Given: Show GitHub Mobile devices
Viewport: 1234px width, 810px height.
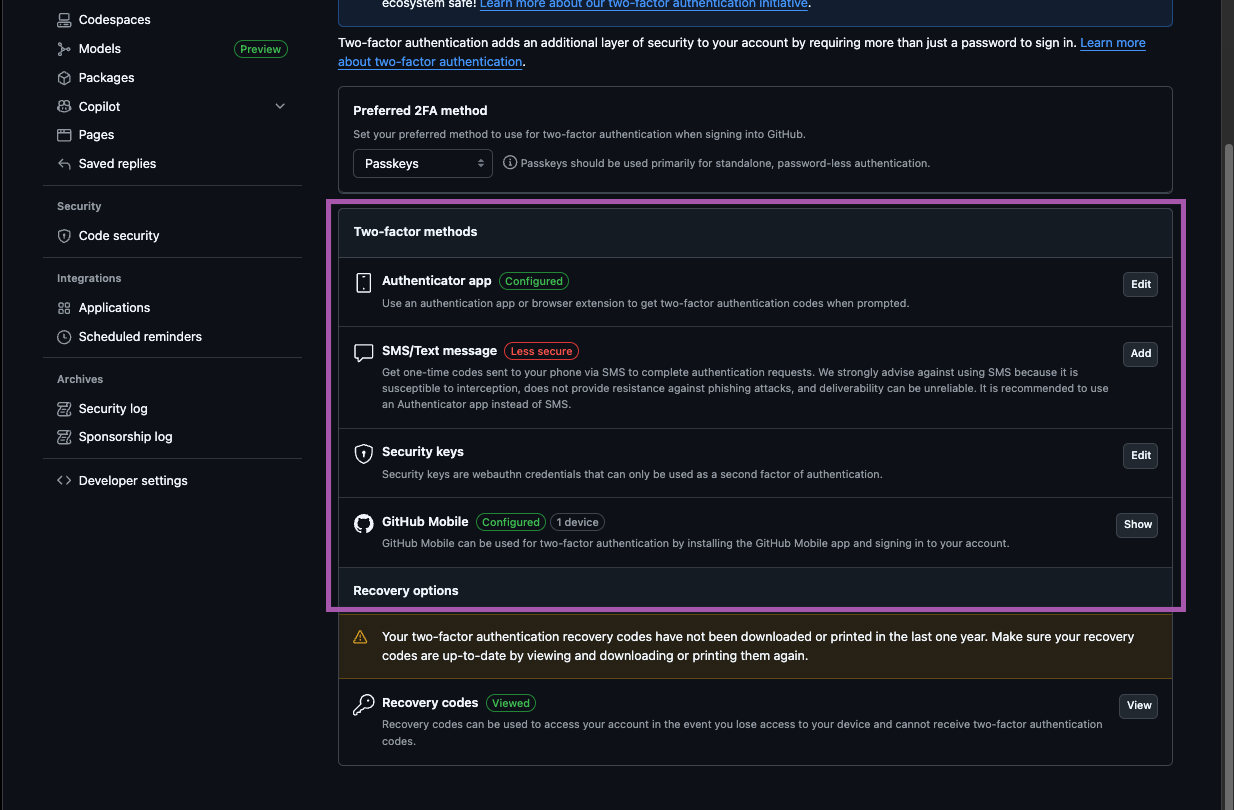Looking at the screenshot, I should [1137, 525].
